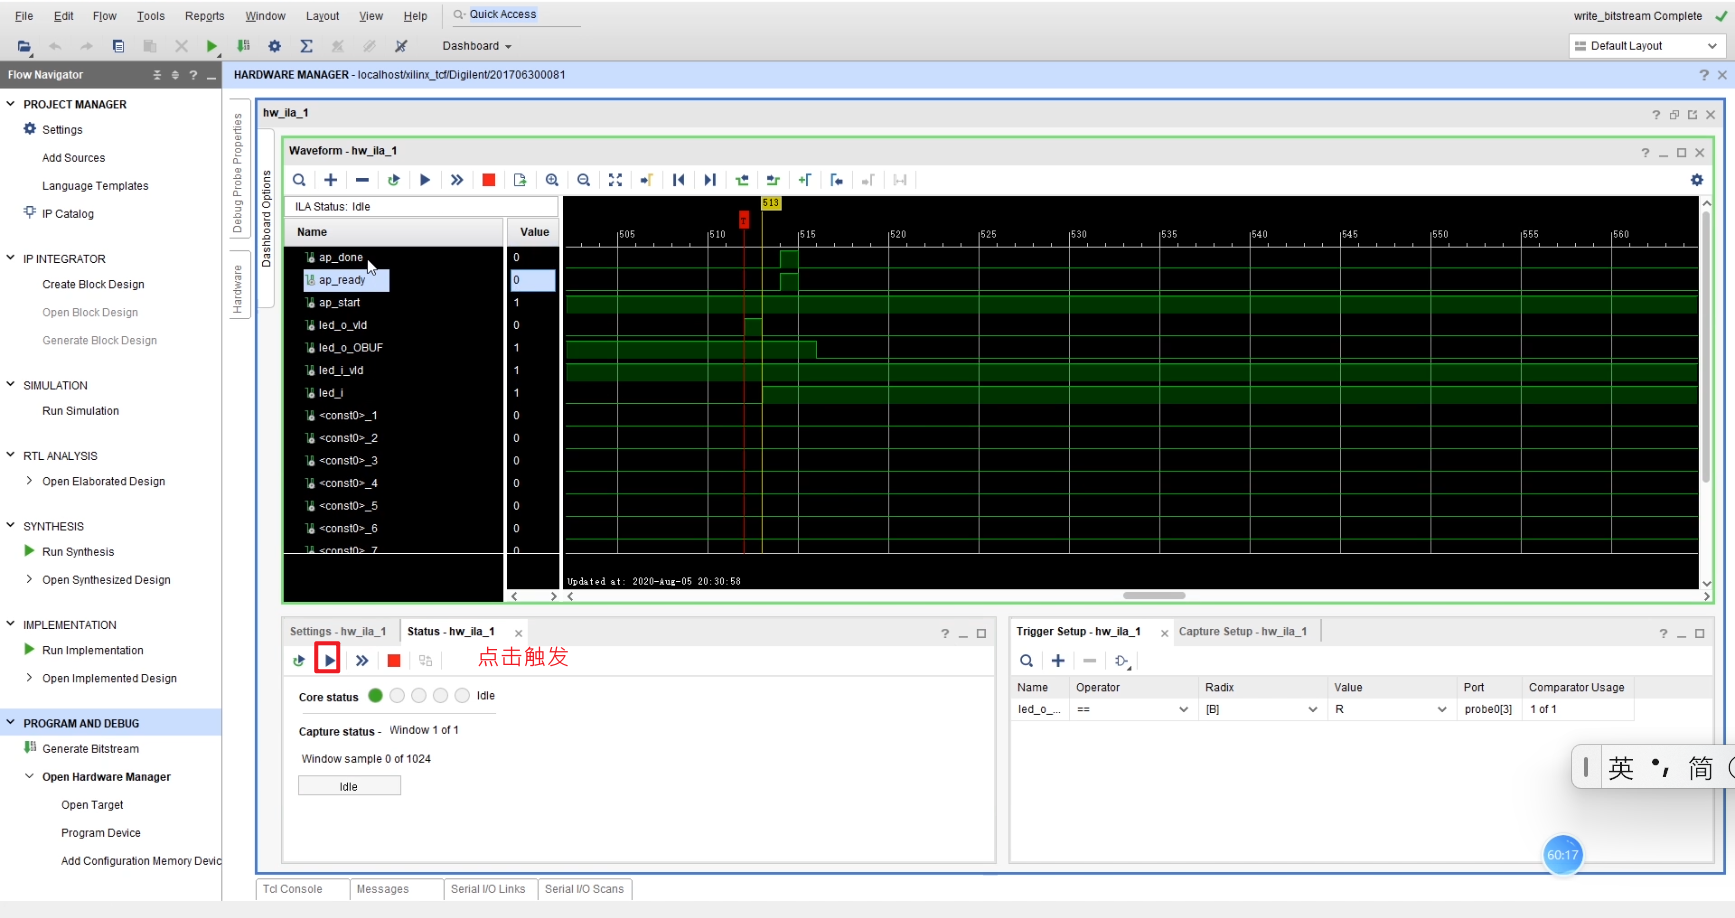Switch to Settings - hw_ila_1 tab
Image resolution: width=1735 pixels, height=918 pixels.
pos(338,631)
